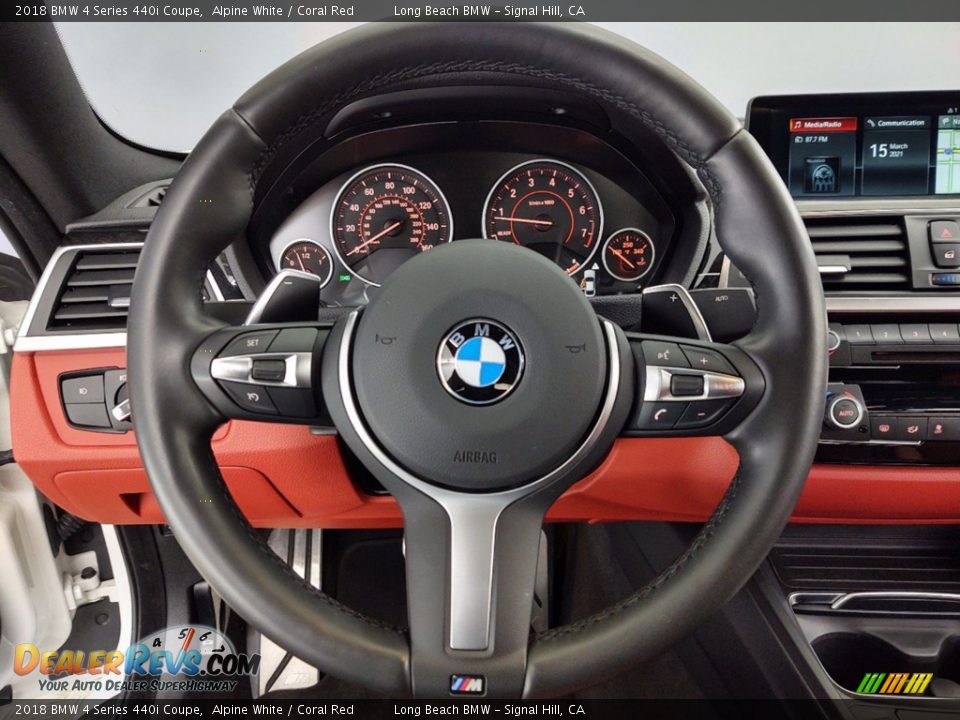Toggle the windshield defrost button
The image size is (960, 720).
coord(884,428)
